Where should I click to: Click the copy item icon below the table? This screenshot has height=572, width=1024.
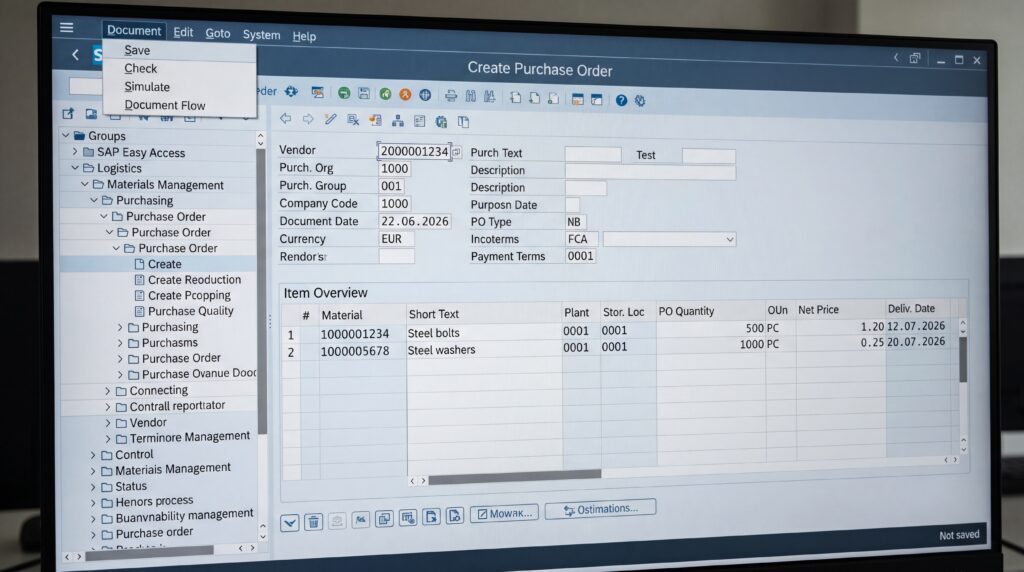(384, 519)
